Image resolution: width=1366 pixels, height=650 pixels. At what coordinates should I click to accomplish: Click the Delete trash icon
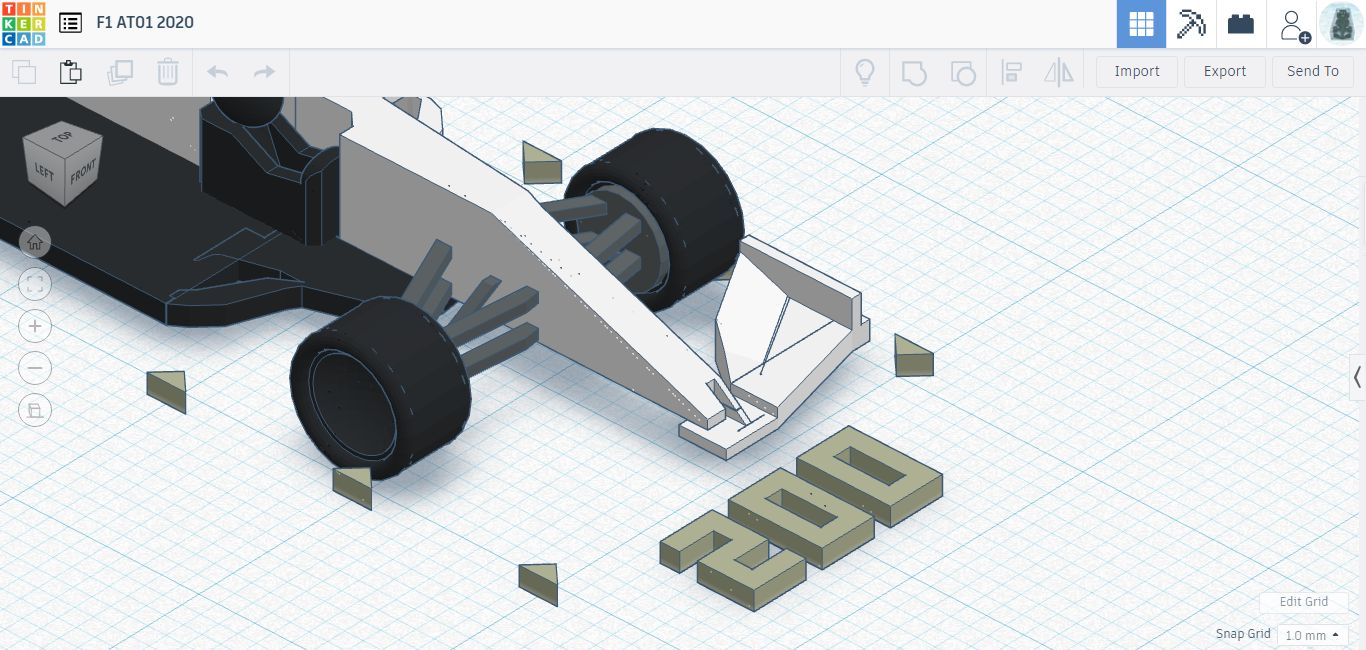pos(167,72)
